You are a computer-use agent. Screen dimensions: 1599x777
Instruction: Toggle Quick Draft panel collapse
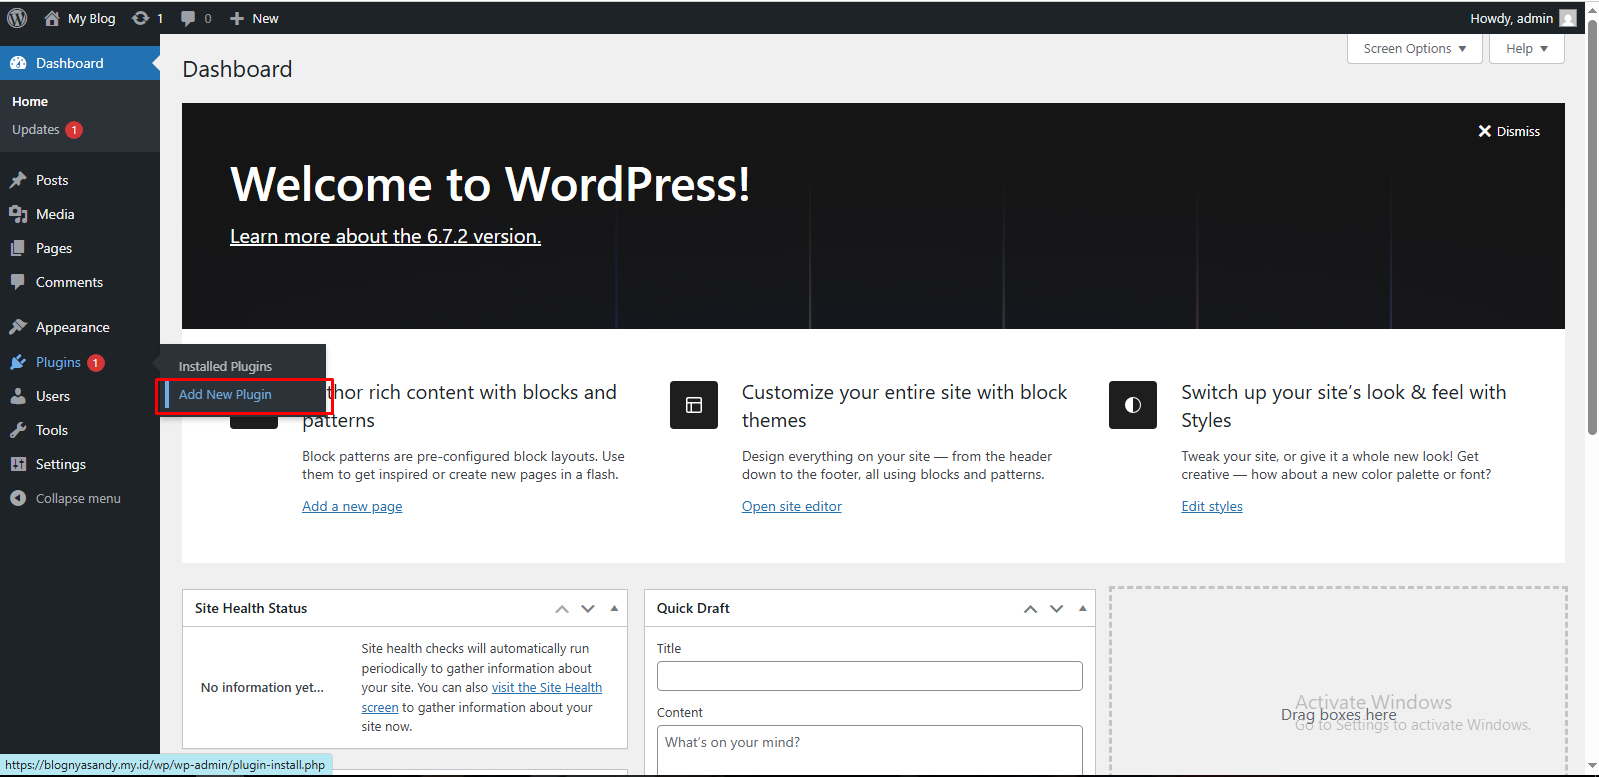(x=1082, y=608)
